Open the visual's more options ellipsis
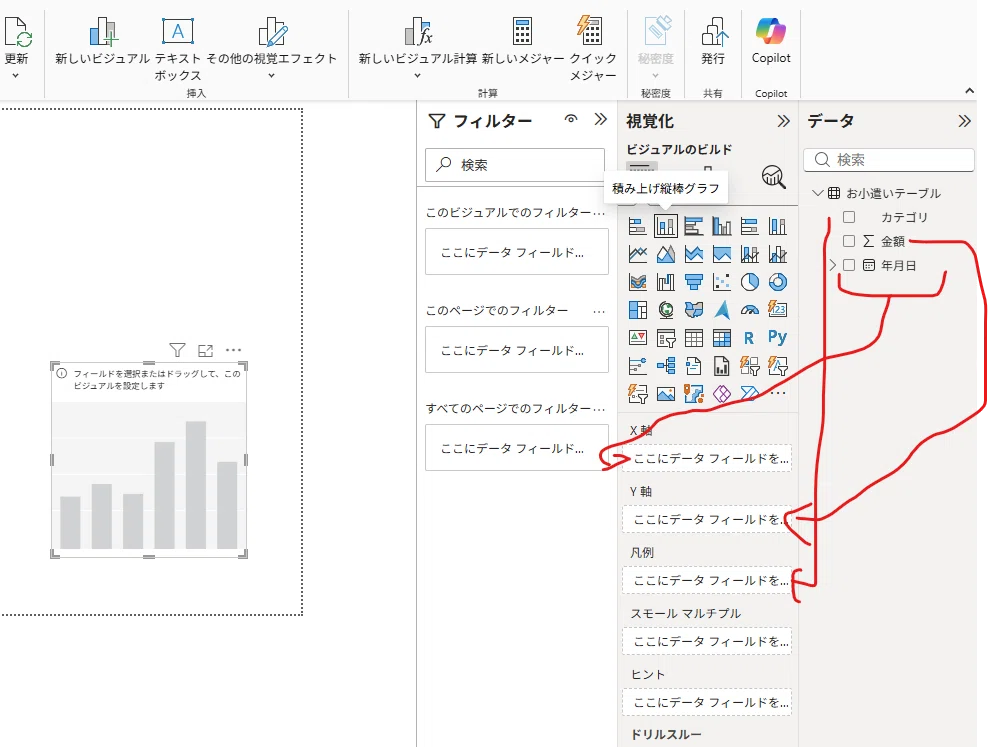This screenshot has width=988, height=747. (x=233, y=350)
